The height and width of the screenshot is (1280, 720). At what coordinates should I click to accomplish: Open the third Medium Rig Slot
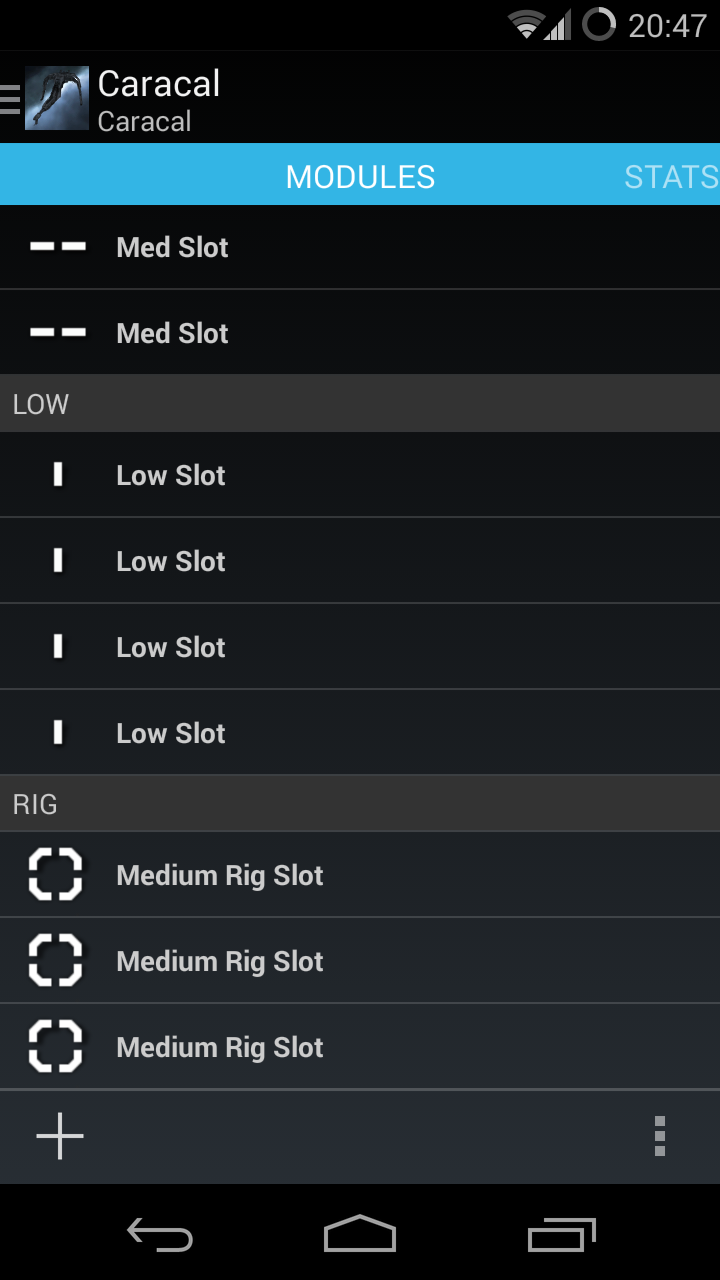(360, 1047)
